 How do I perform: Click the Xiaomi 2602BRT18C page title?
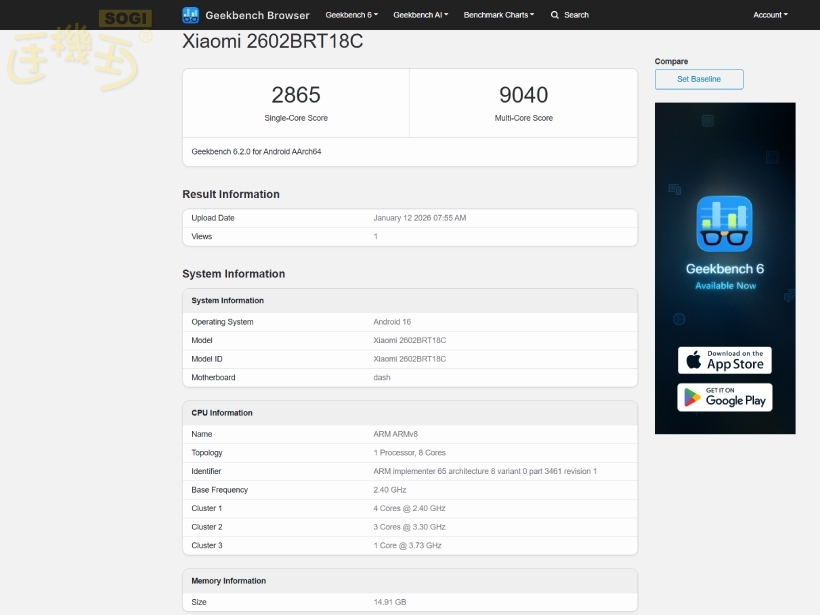click(x=272, y=42)
